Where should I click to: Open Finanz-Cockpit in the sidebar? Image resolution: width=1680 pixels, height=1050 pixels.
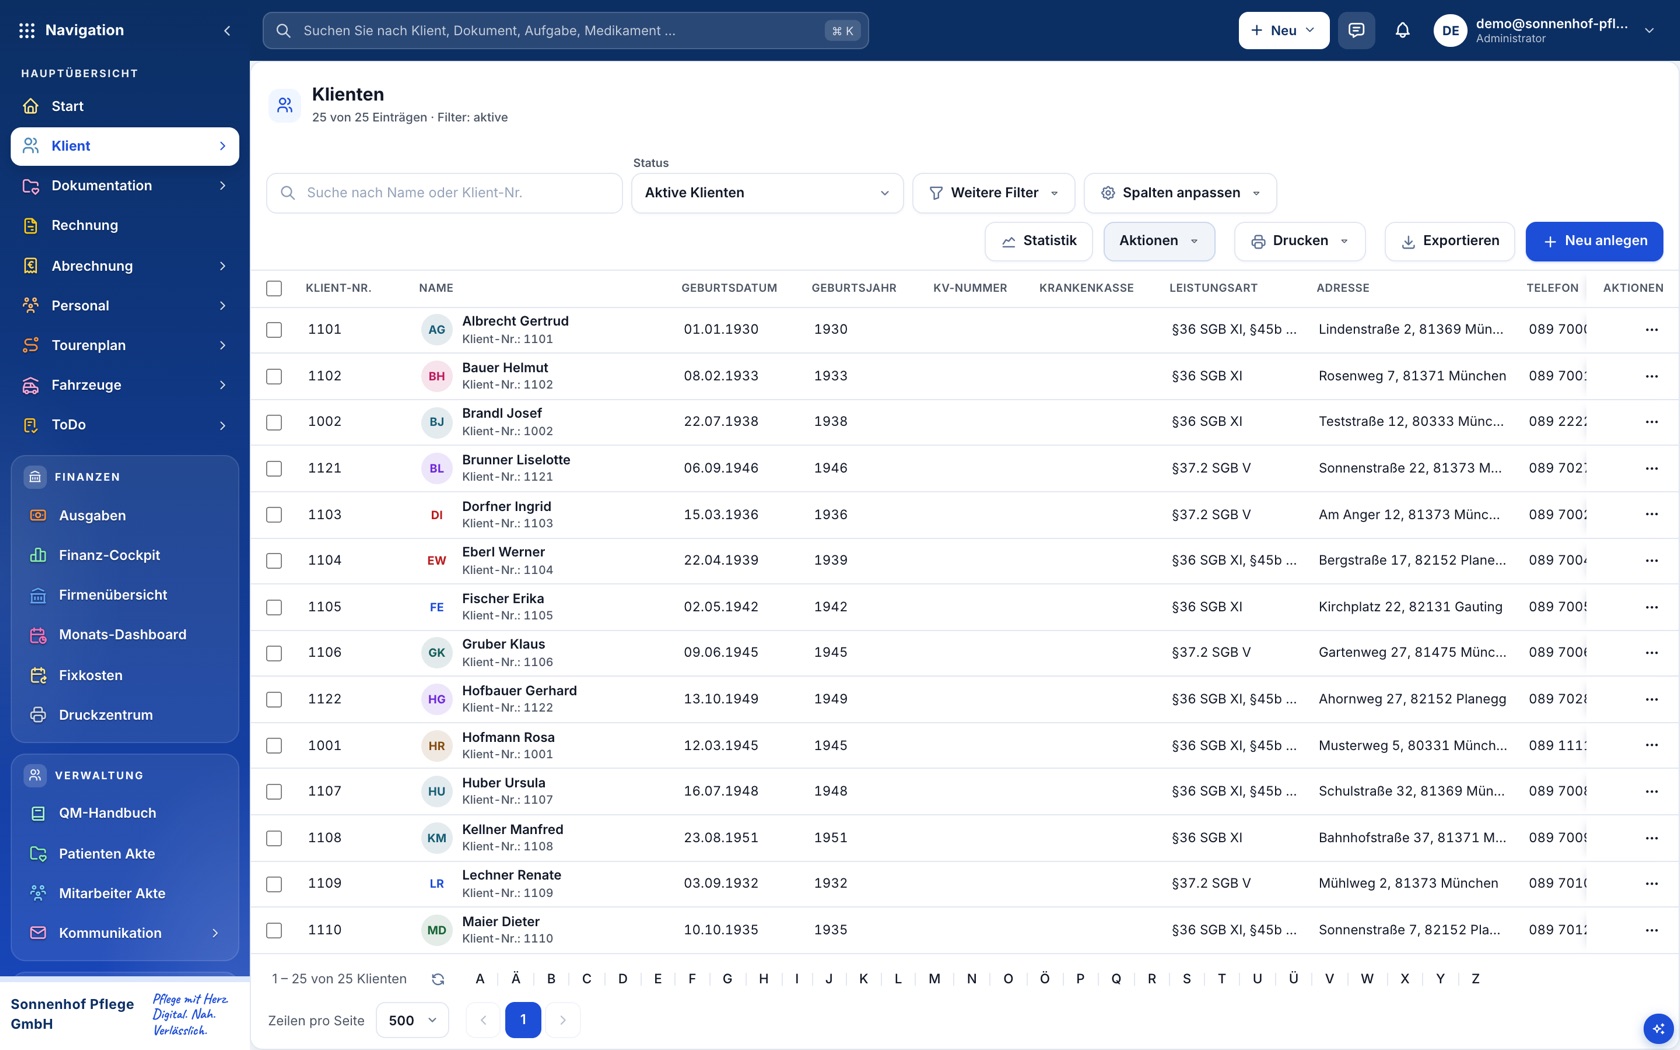125,555
